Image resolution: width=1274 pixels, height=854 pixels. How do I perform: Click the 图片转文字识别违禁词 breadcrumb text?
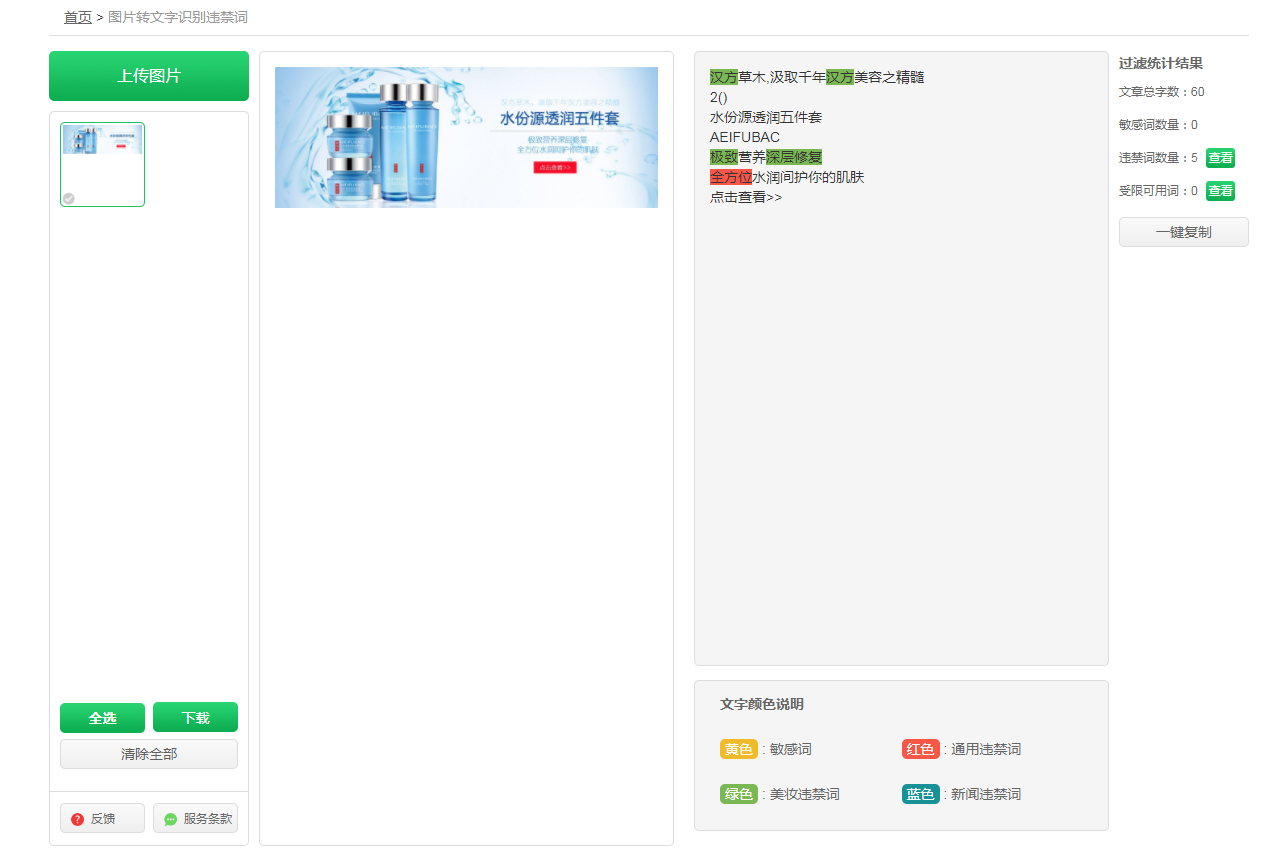177,17
